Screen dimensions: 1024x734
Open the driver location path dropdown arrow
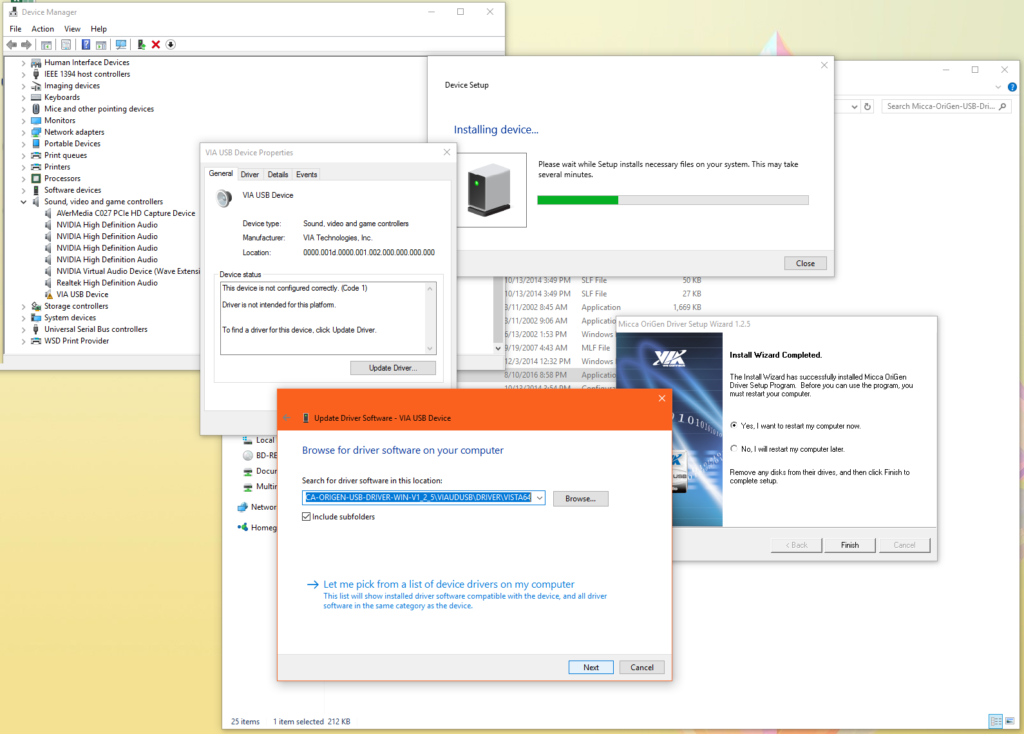coord(539,498)
